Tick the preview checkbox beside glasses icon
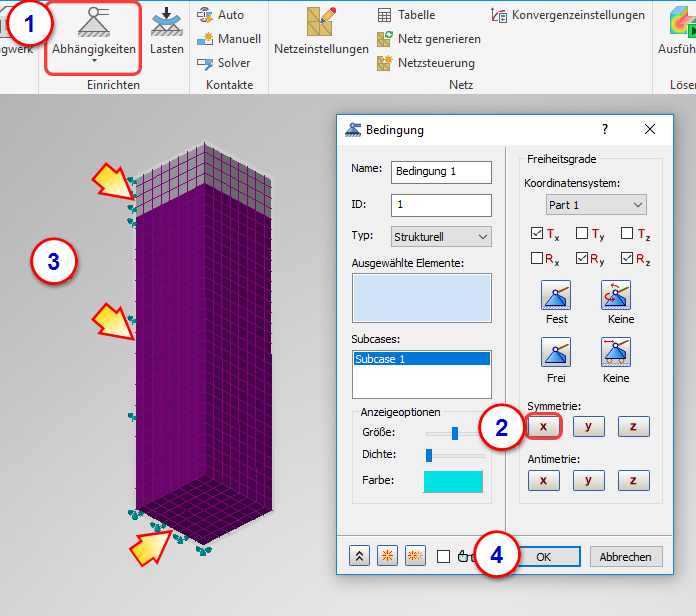The height and width of the screenshot is (616, 696). (x=443, y=557)
